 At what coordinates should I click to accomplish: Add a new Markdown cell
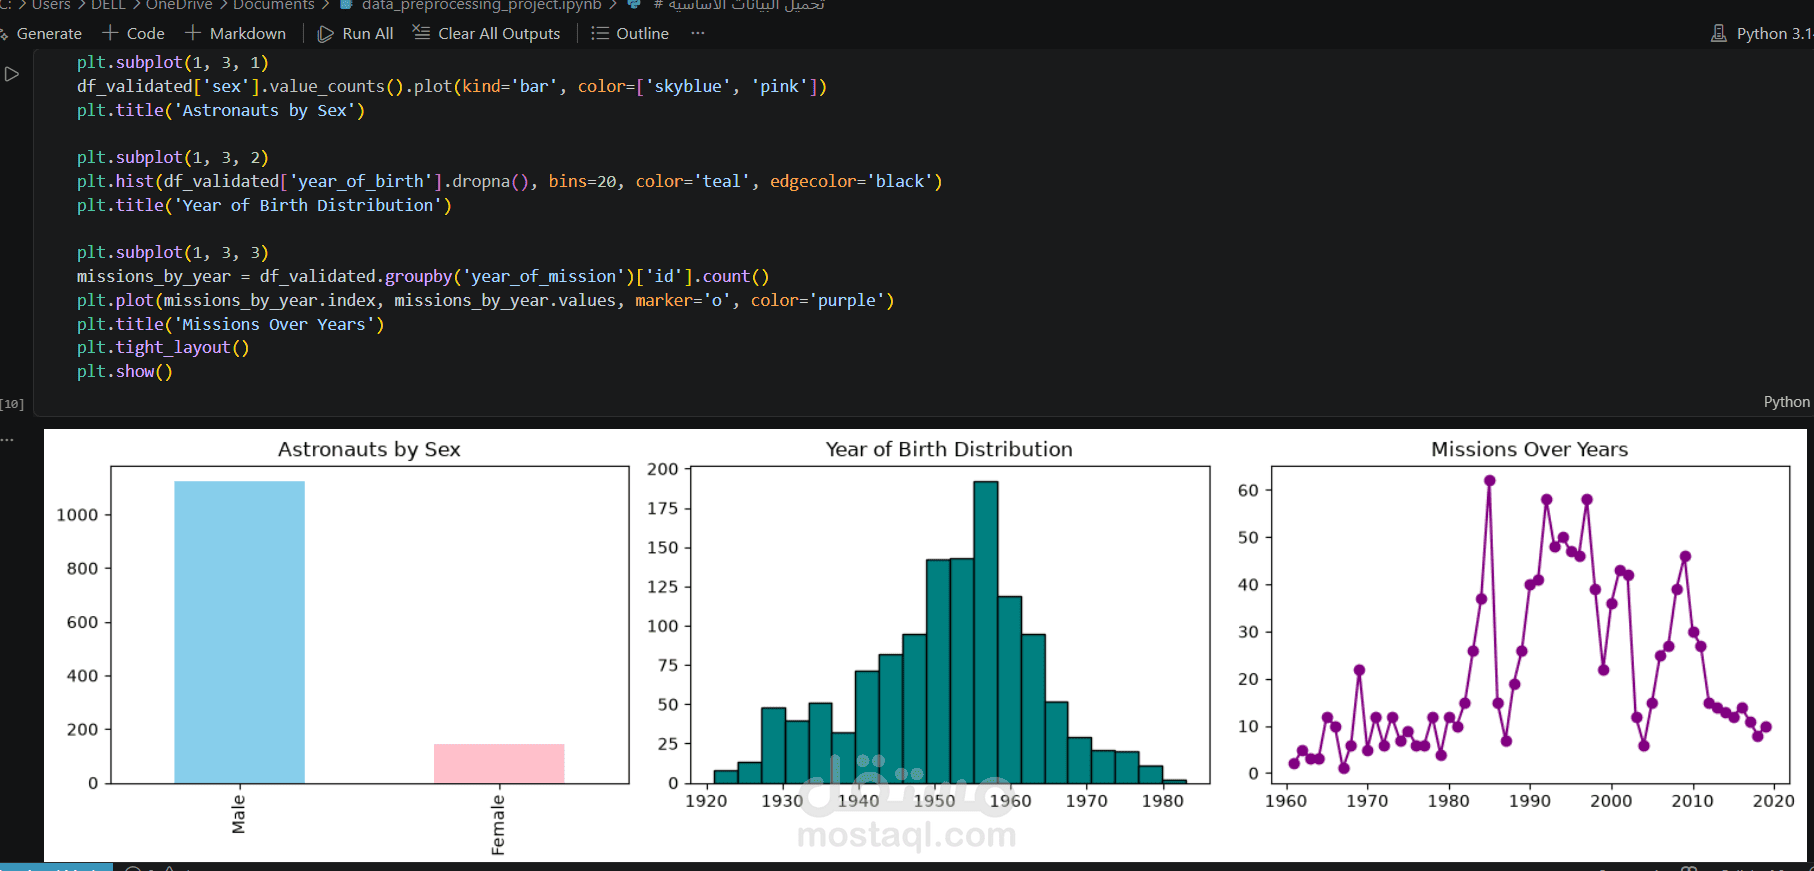coord(236,33)
